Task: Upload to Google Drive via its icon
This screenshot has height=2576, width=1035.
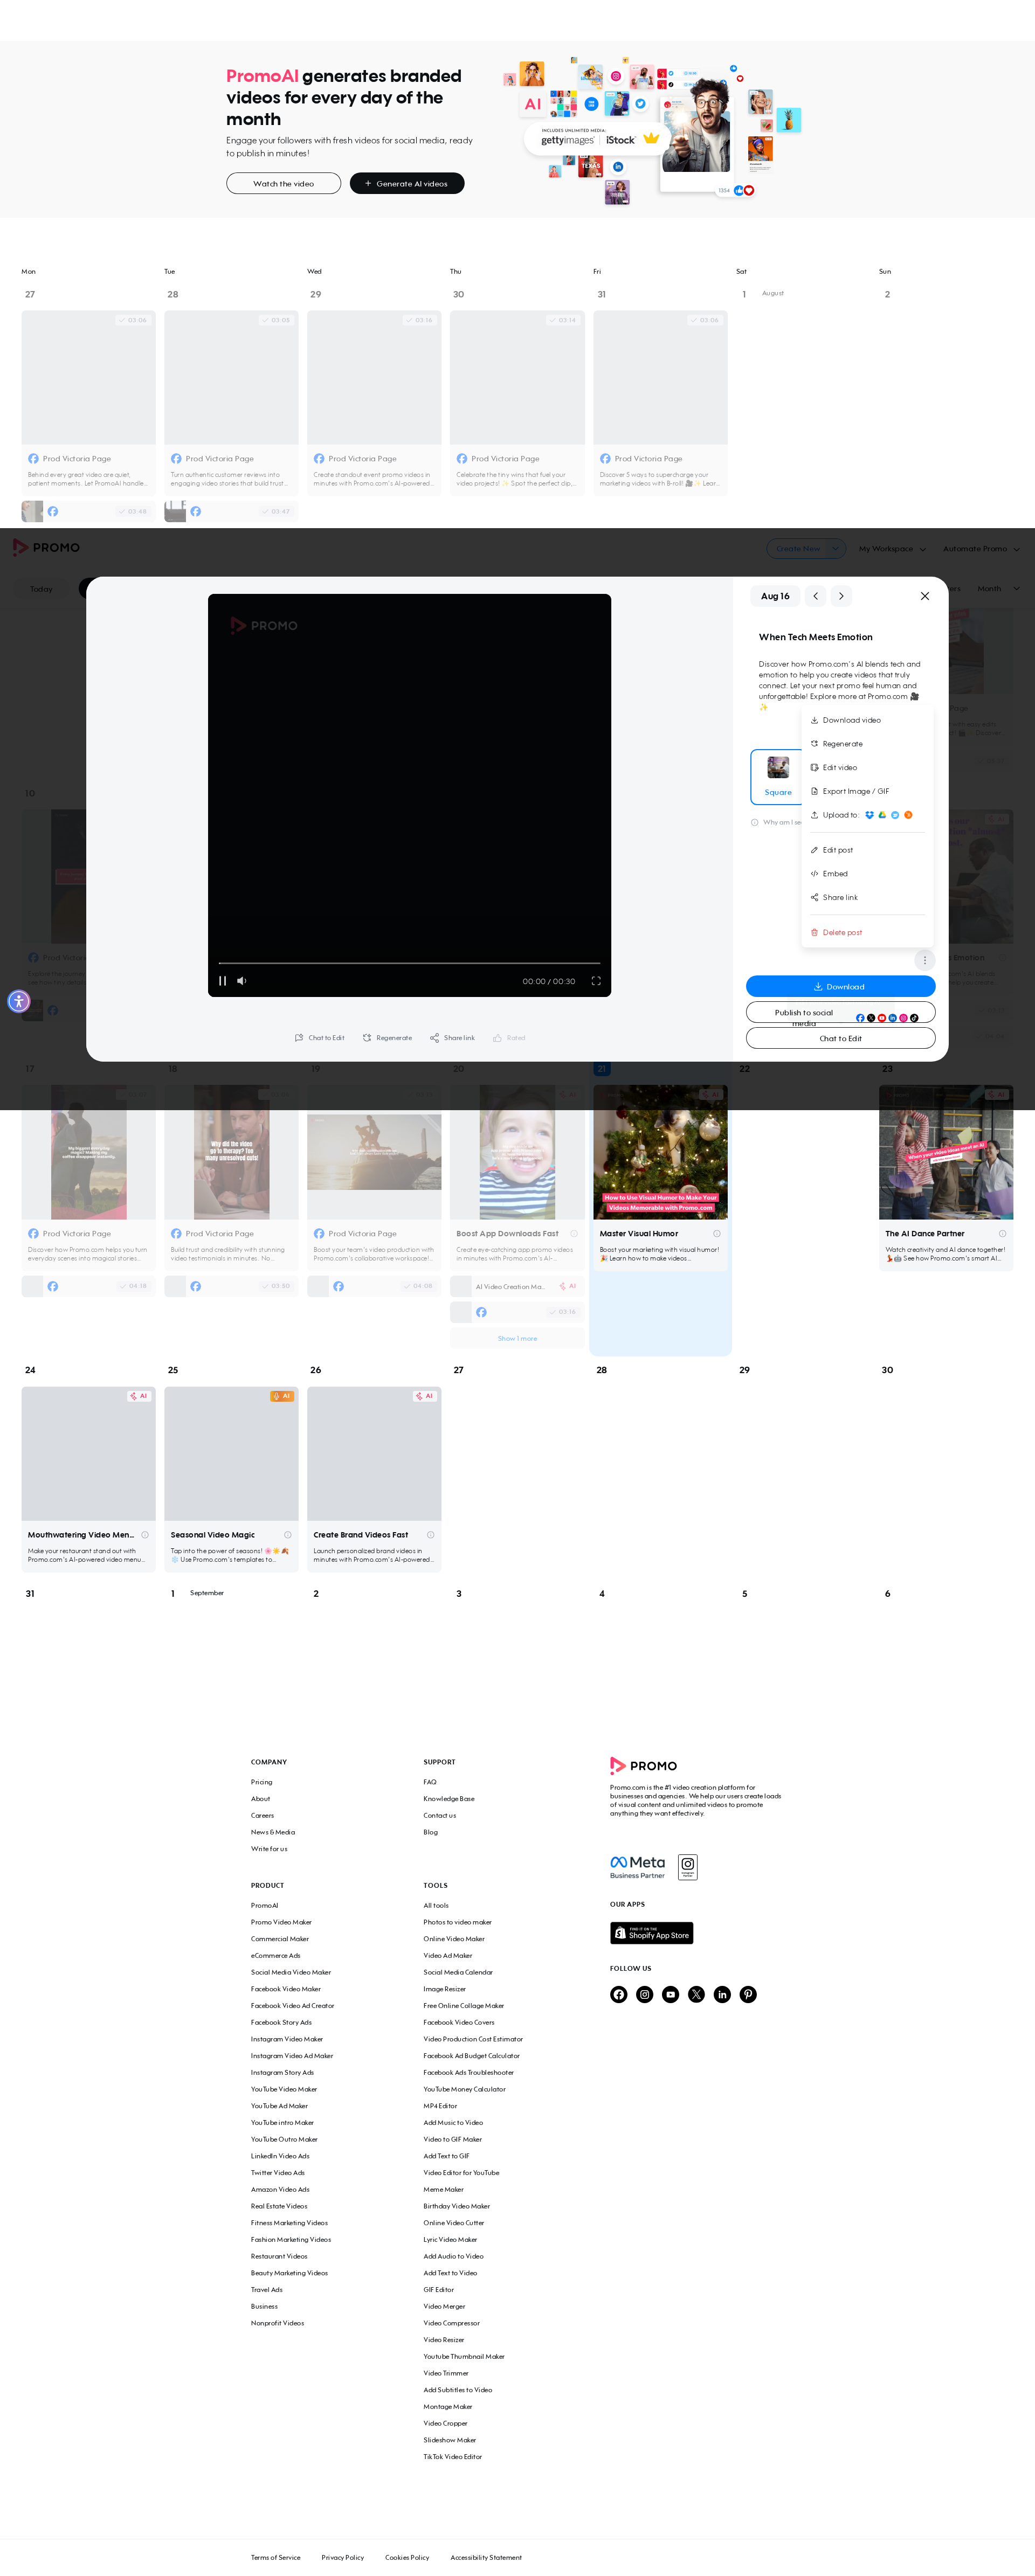Action: pos(882,815)
